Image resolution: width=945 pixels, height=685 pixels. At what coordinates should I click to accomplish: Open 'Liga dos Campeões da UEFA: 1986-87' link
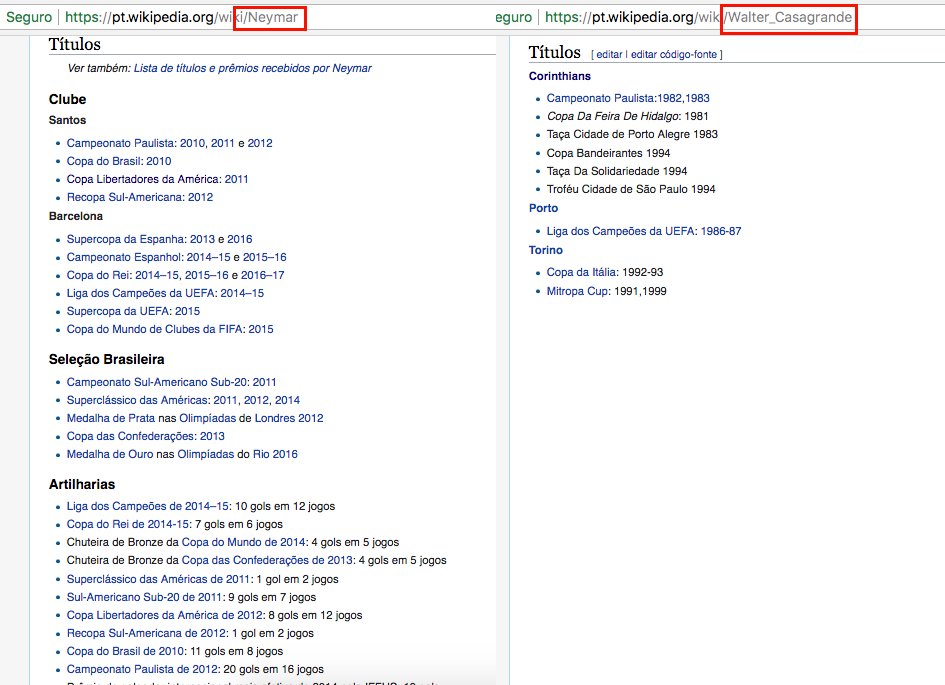[644, 231]
